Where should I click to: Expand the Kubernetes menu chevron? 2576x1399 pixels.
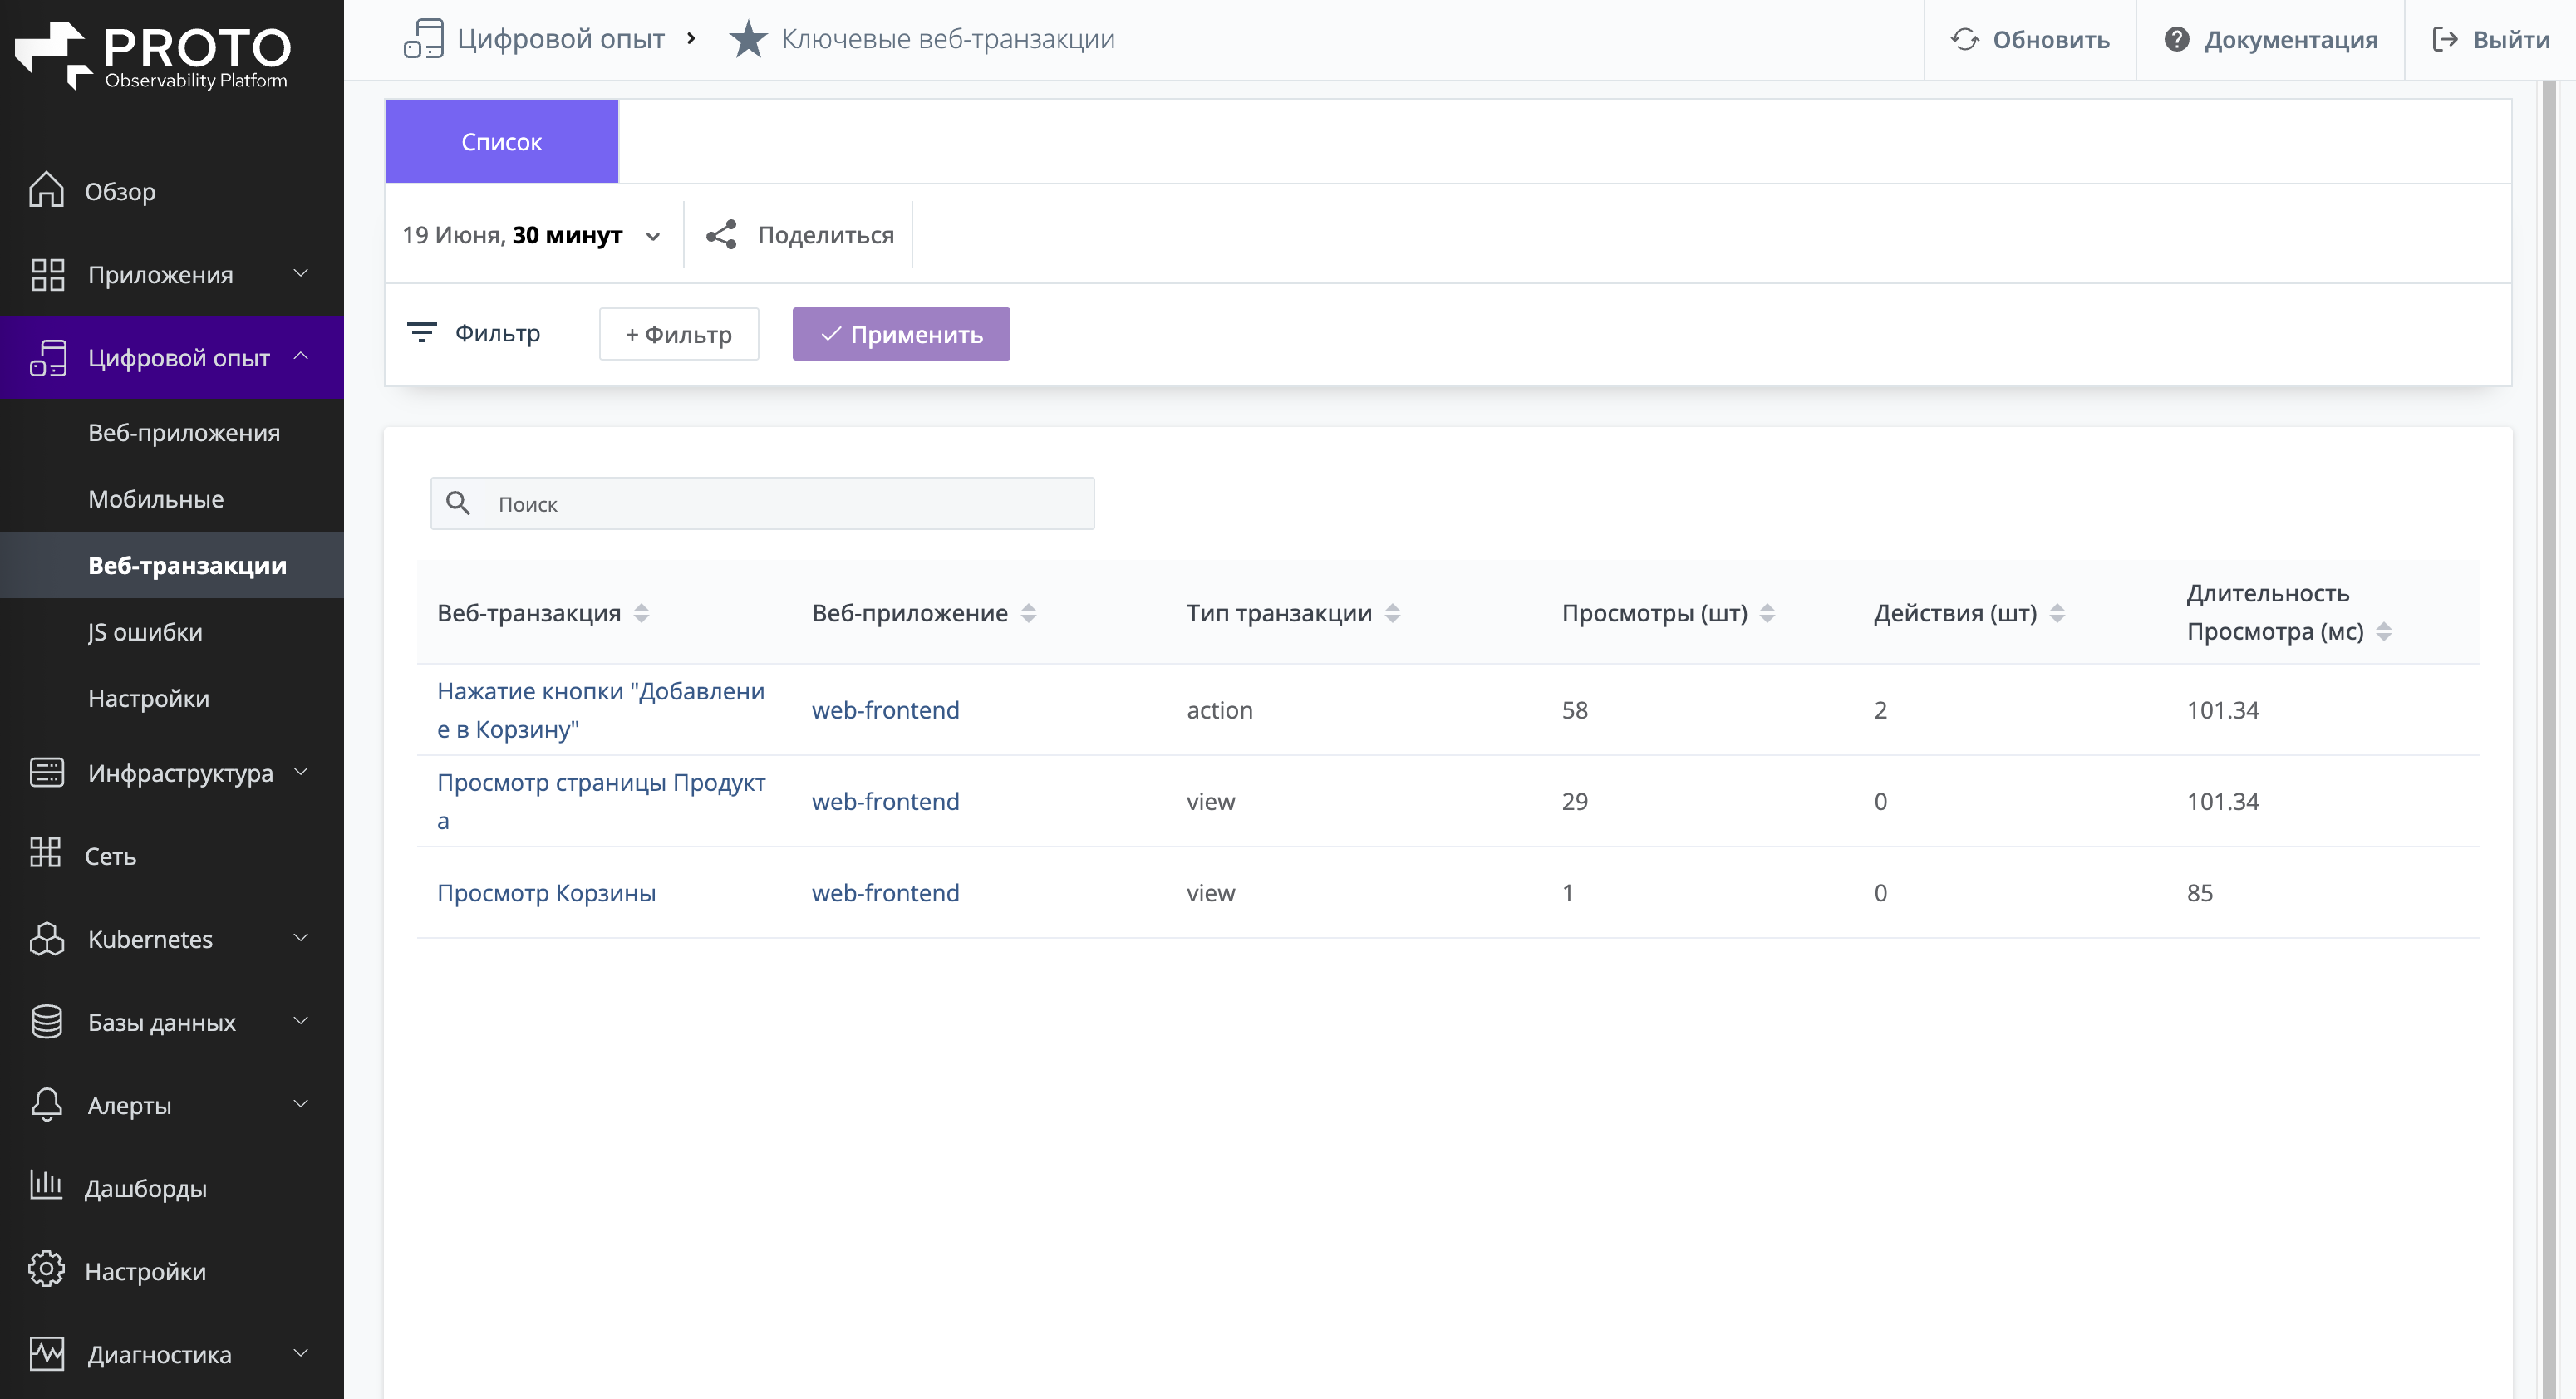300,938
